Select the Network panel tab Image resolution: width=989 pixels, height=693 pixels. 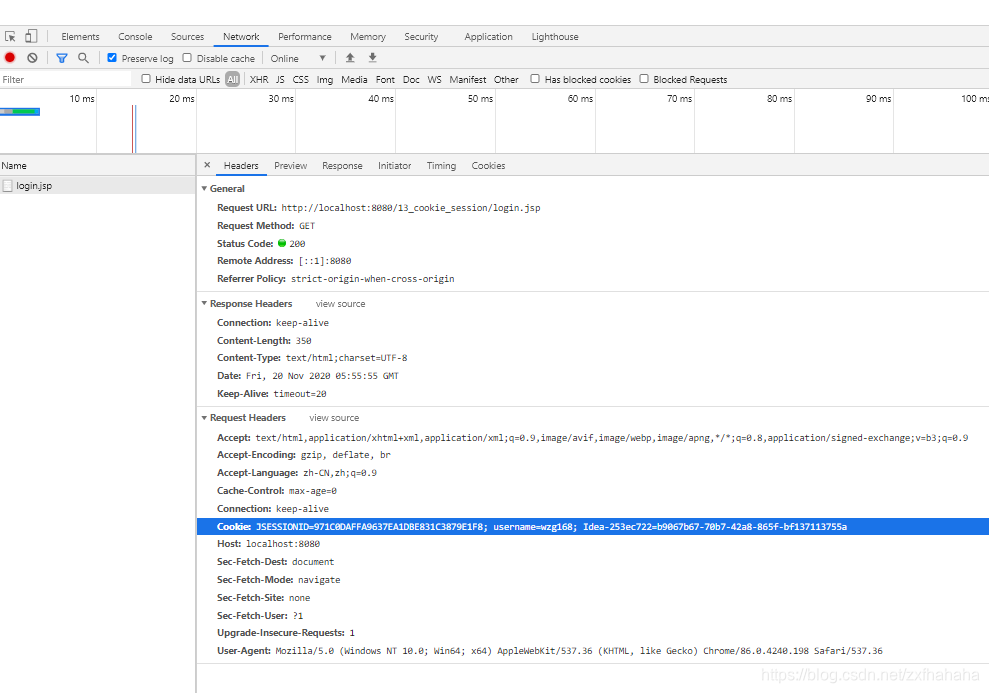tap(241, 37)
